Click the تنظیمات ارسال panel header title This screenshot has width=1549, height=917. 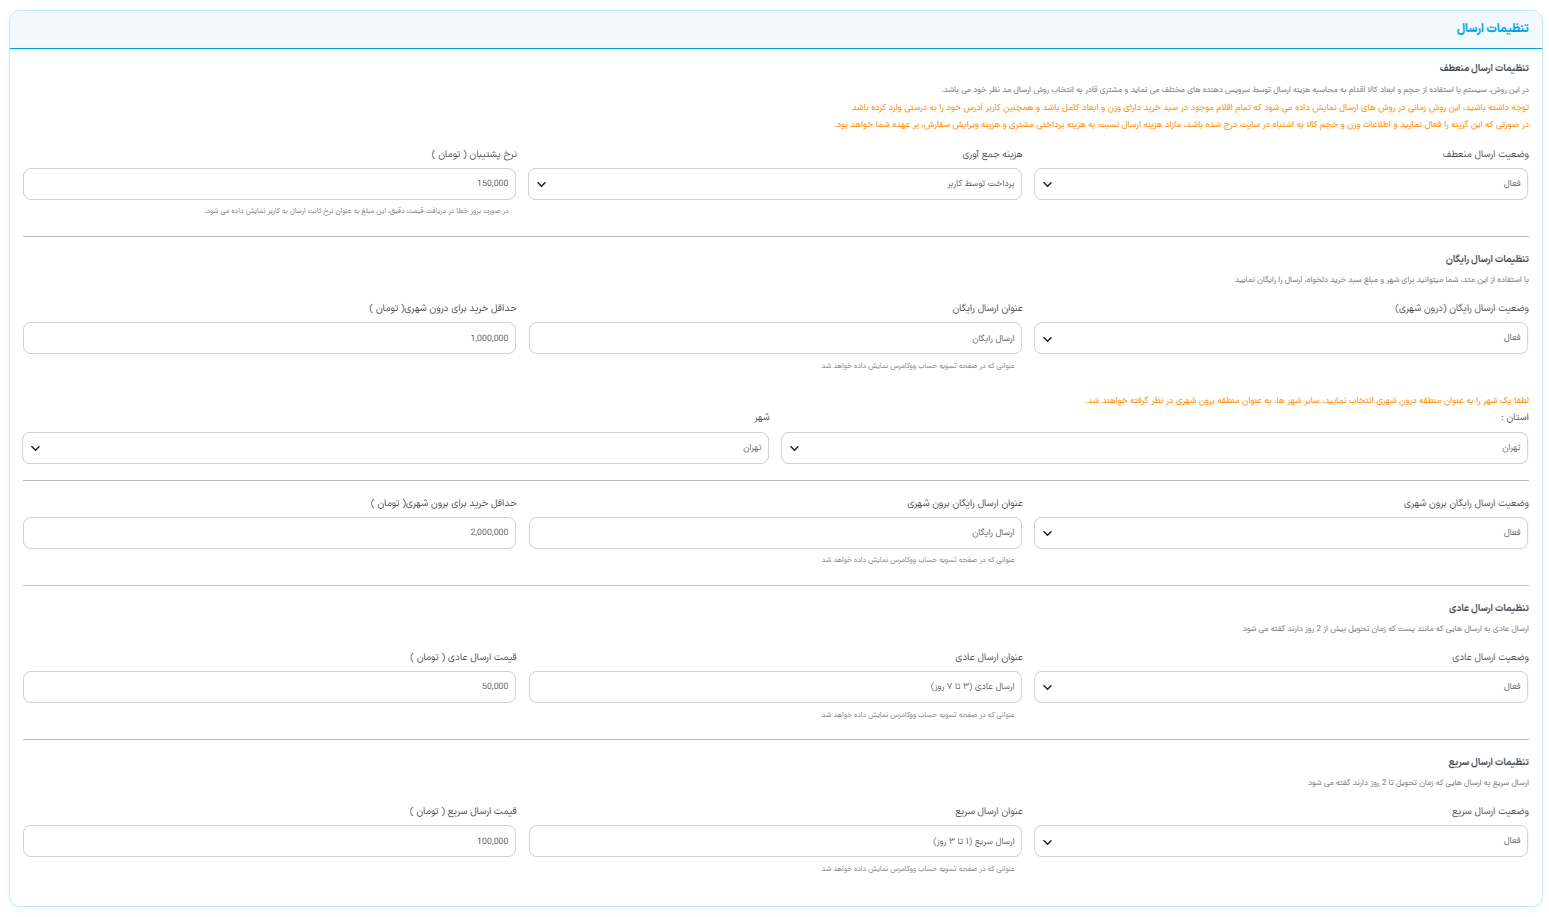[x=1492, y=28]
